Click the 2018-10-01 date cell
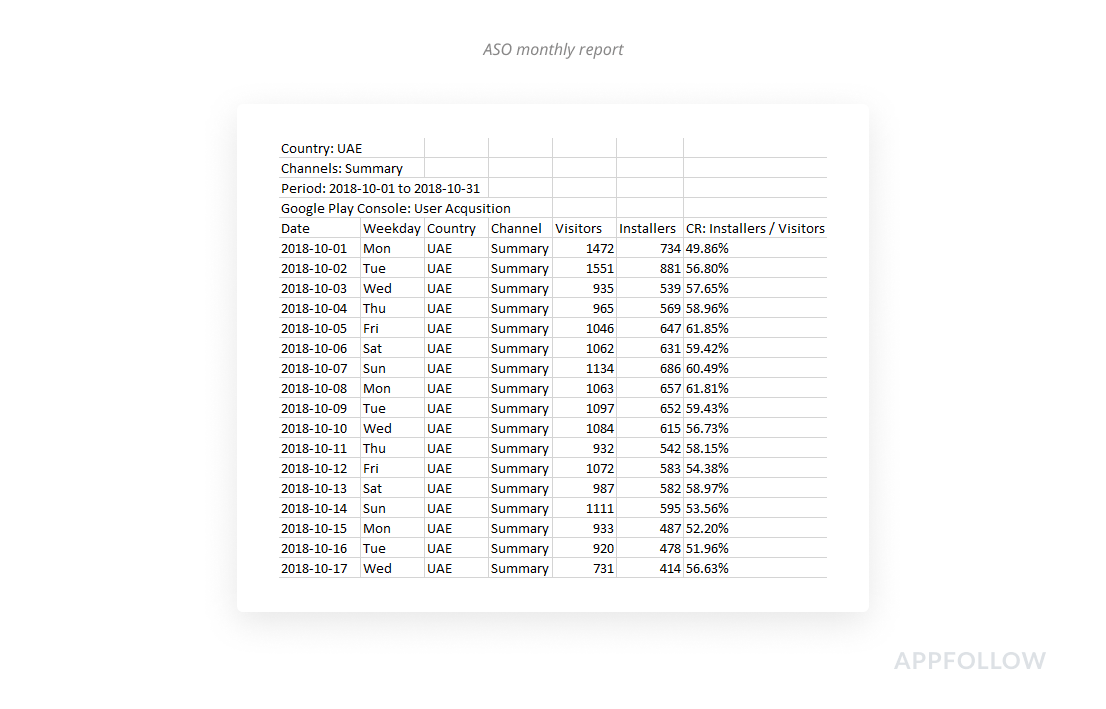The width and height of the screenshot is (1106, 709). click(314, 249)
